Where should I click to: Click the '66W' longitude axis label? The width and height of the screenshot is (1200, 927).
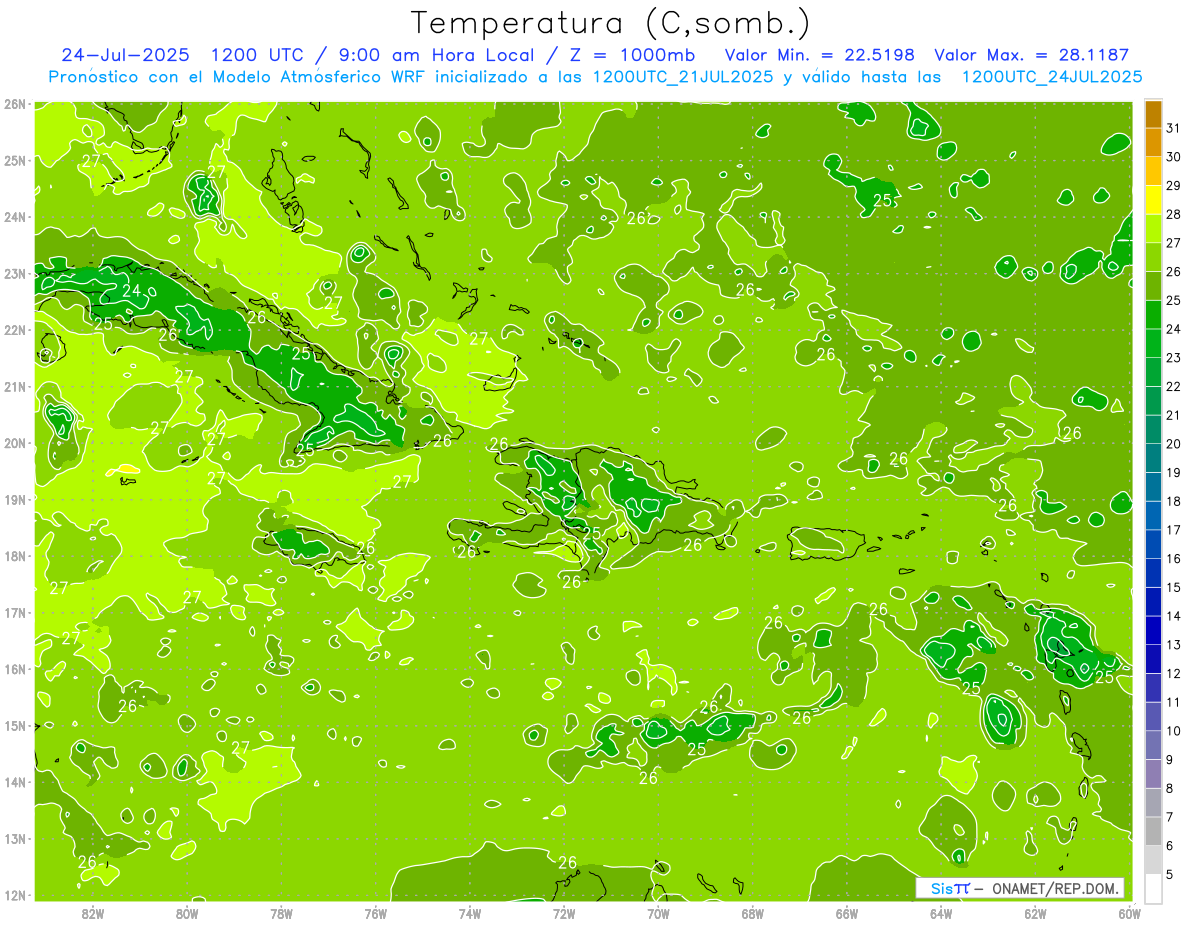point(847,913)
